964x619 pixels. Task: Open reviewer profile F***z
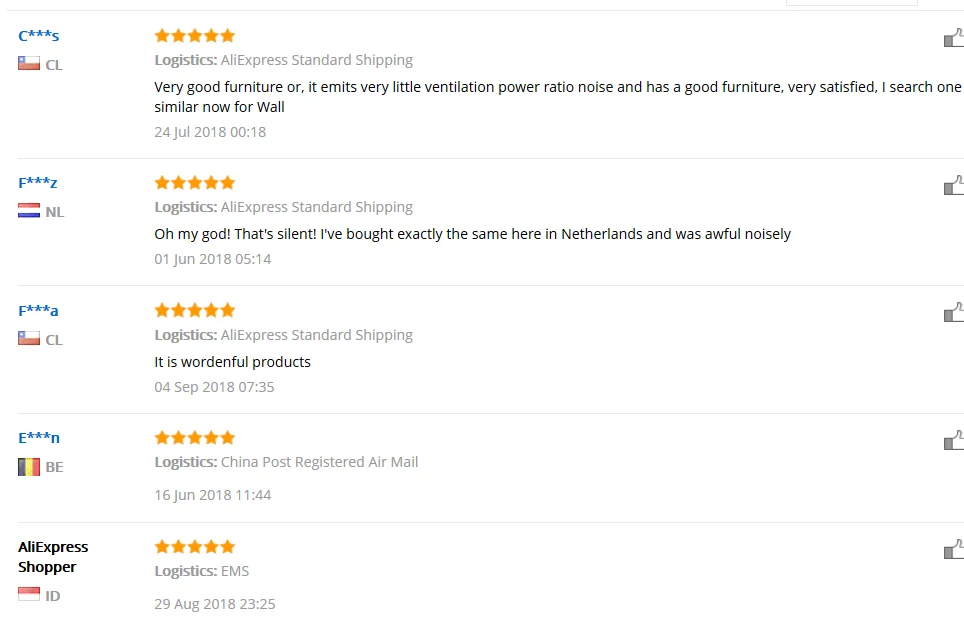click(x=38, y=183)
